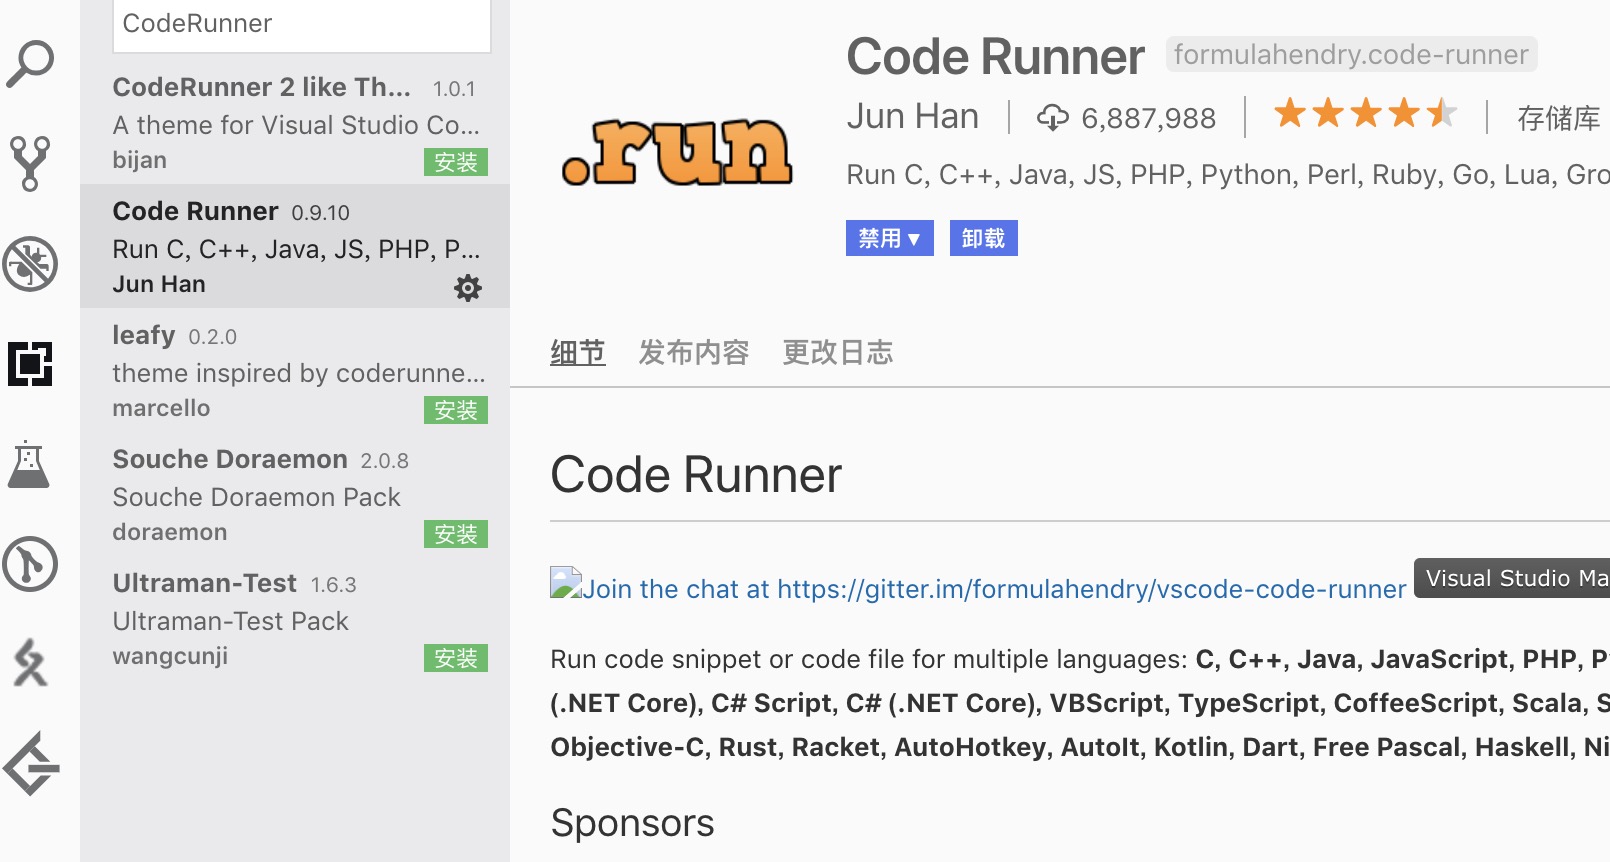Open the 禁用 disable dropdown
The height and width of the screenshot is (862, 1610).
coord(889,238)
